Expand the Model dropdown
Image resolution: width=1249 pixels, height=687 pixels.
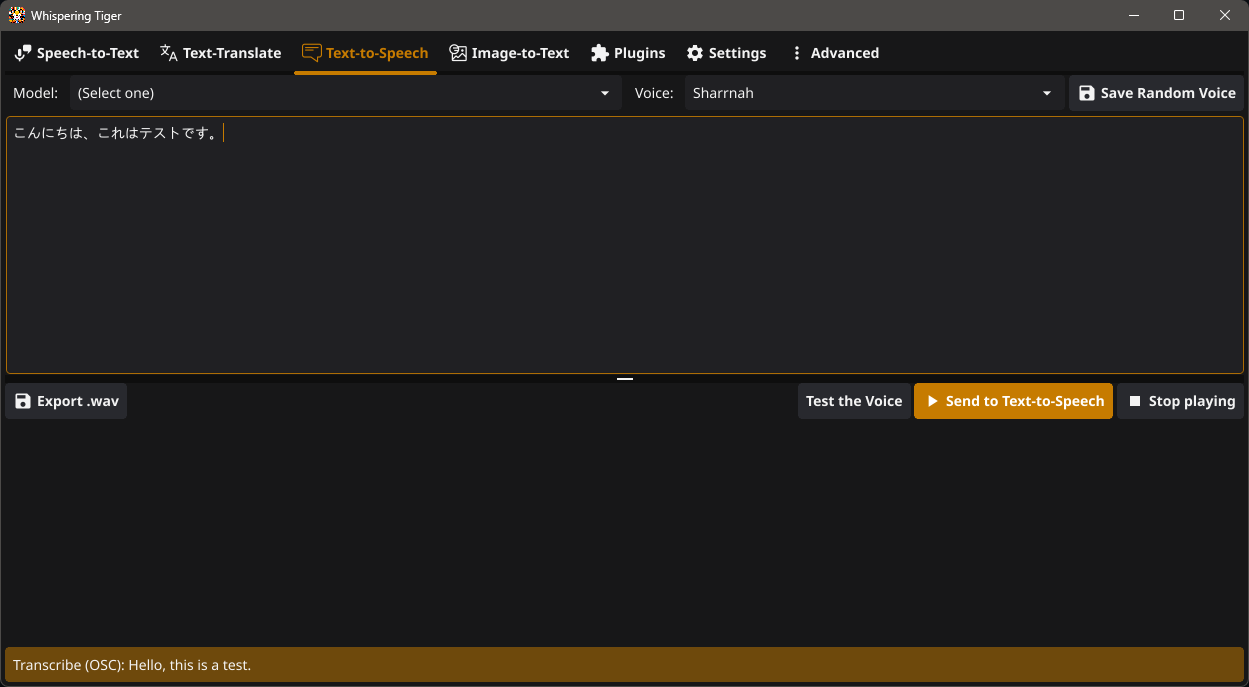[x=345, y=93]
